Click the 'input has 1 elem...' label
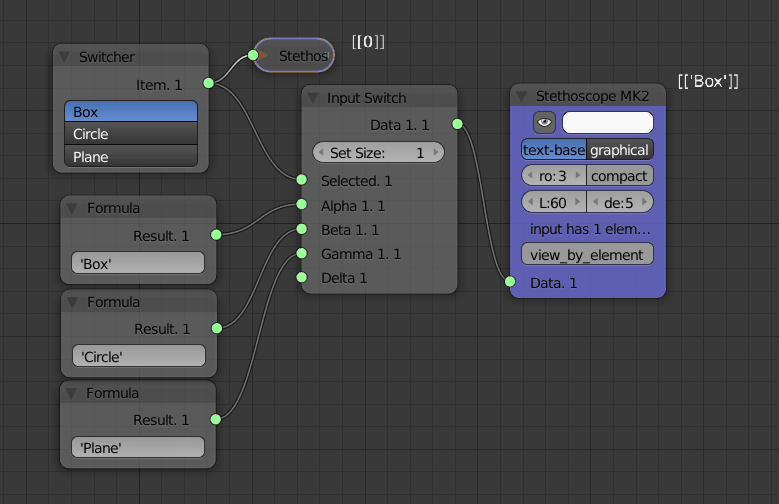Viewport: 779px width, 504px height. point(590,229)
